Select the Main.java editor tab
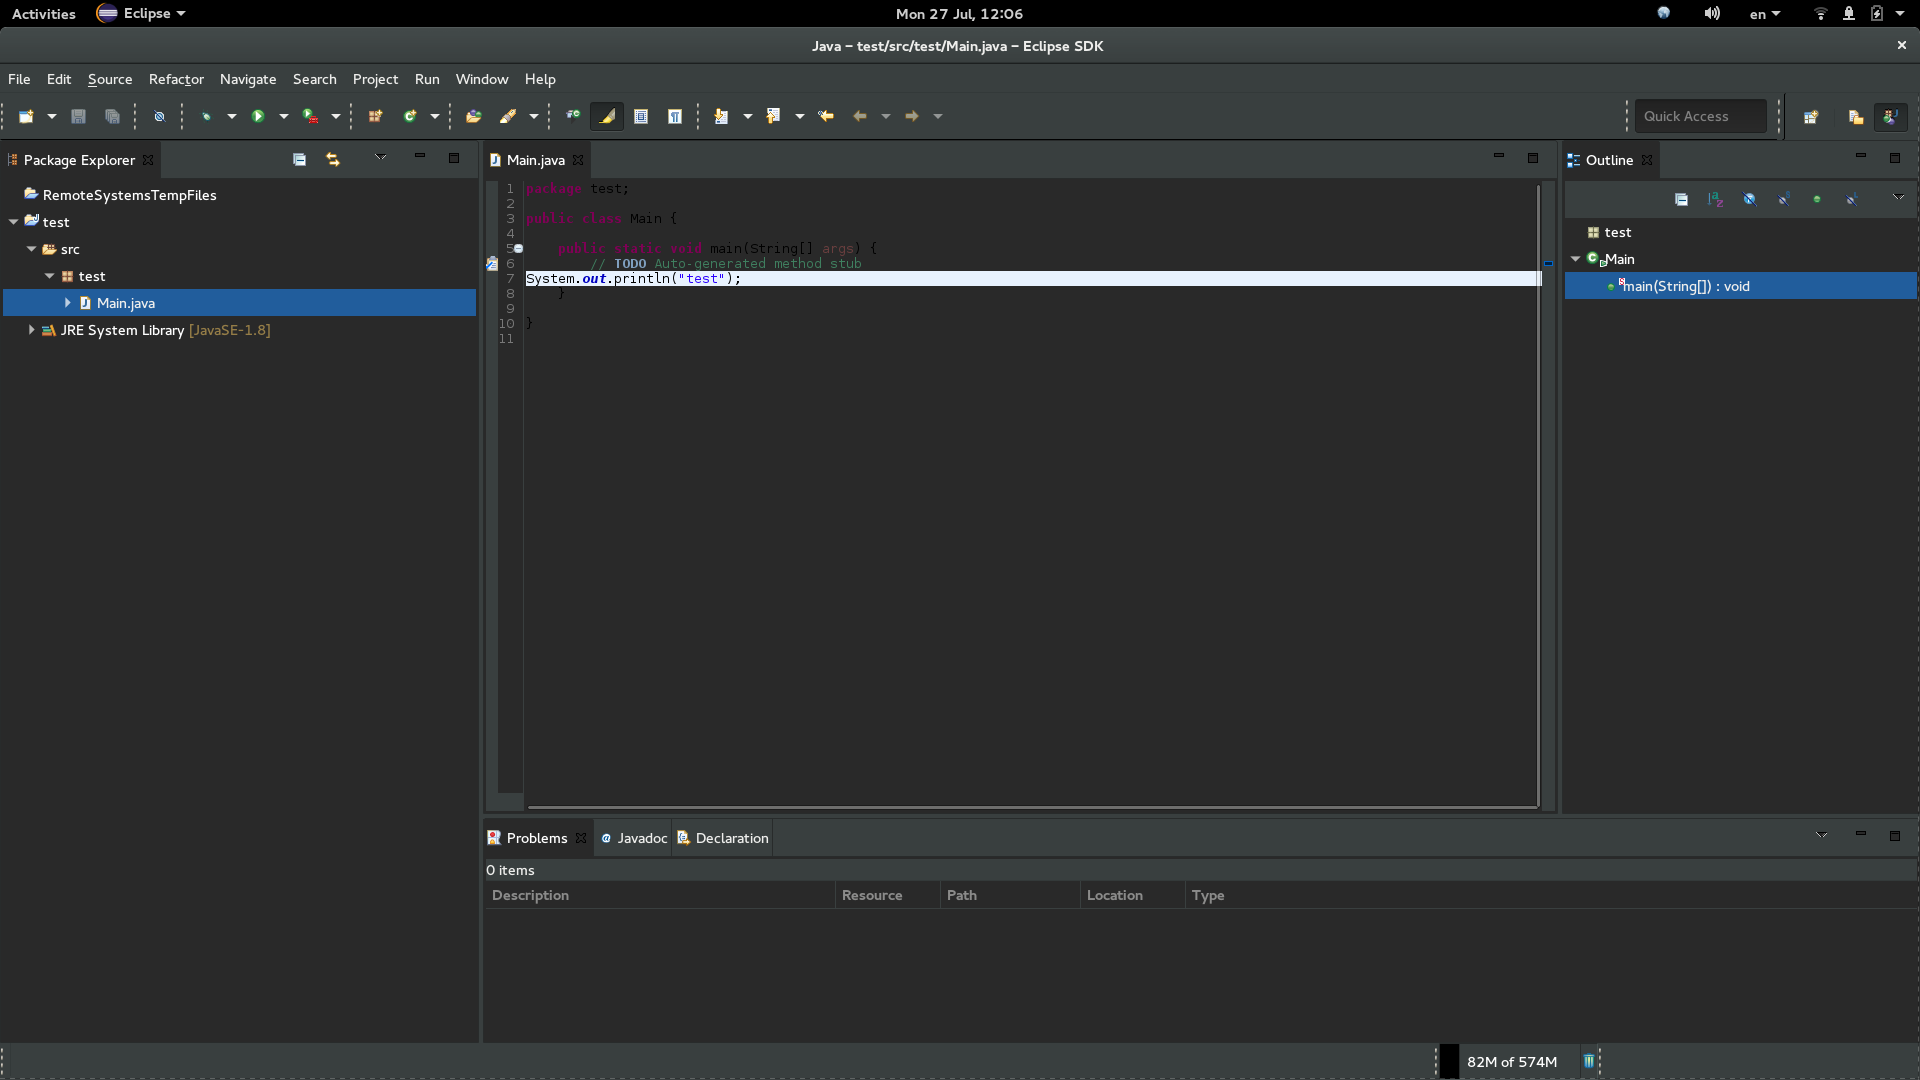Image resolution: width=1920 pixels, height=1080 pixels. pyautogui.click(x=535, y=160)
